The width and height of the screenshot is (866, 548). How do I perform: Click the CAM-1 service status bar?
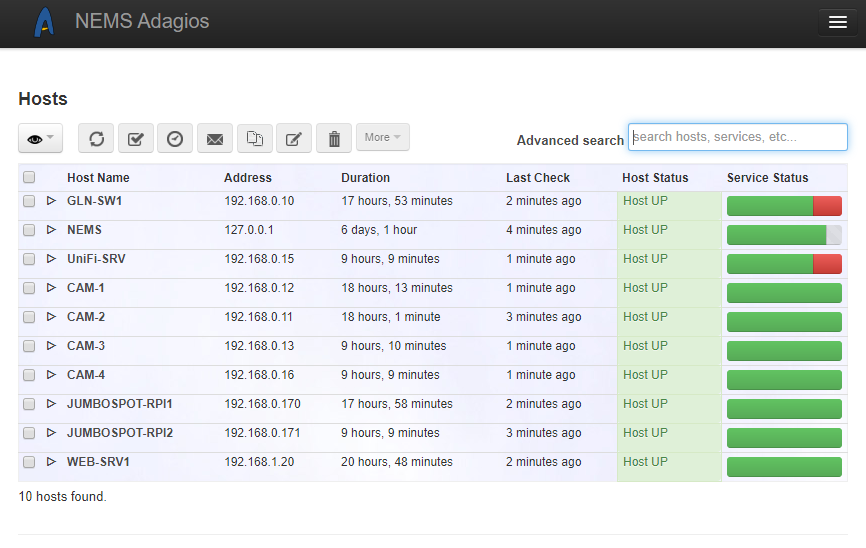coord(784,293)
